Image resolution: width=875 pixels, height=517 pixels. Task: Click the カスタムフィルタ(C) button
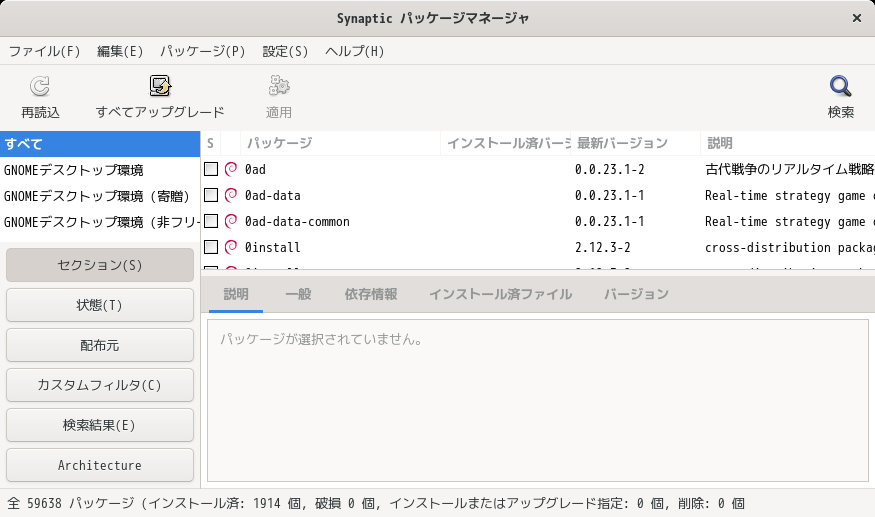(x=100, y=385)
